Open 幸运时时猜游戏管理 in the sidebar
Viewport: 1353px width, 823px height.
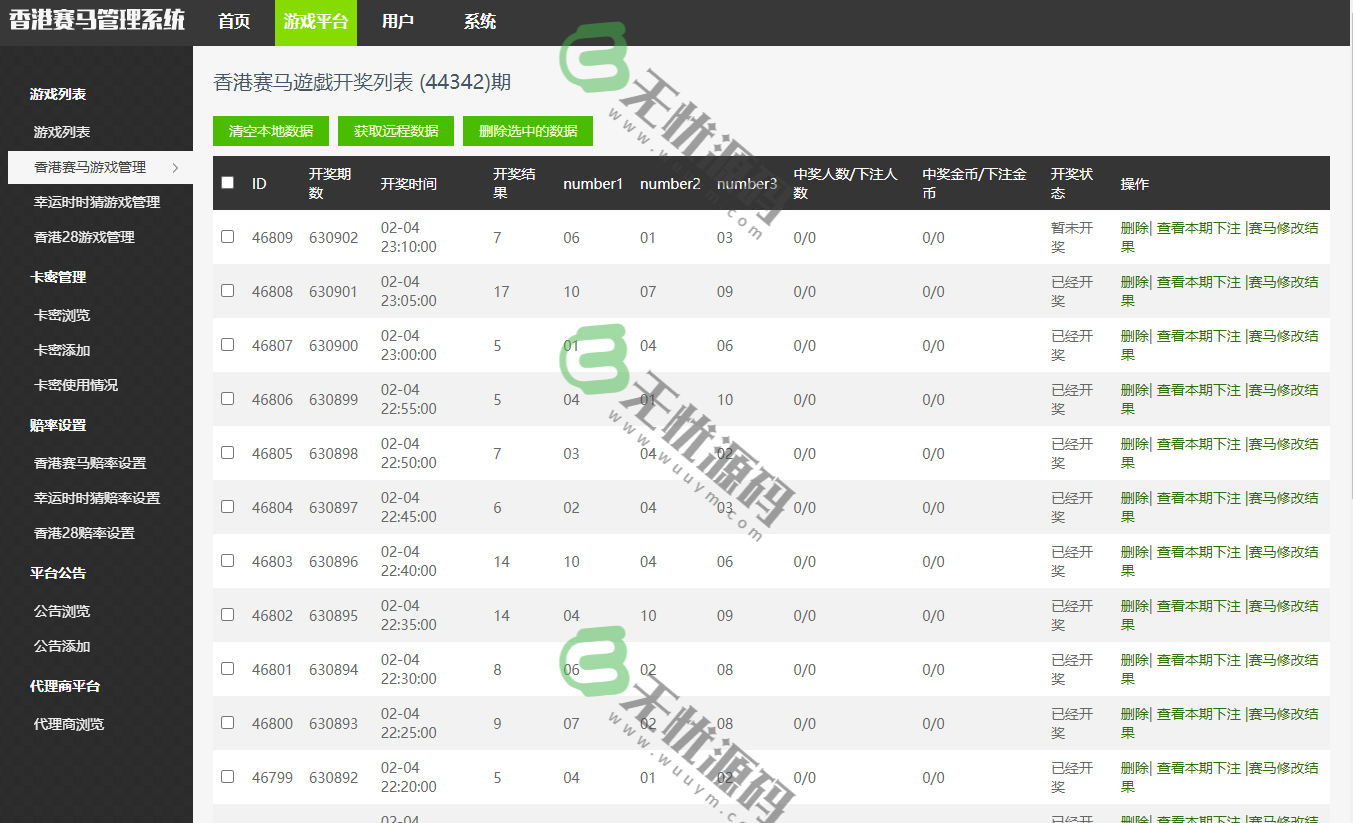(x=97, y=202)
